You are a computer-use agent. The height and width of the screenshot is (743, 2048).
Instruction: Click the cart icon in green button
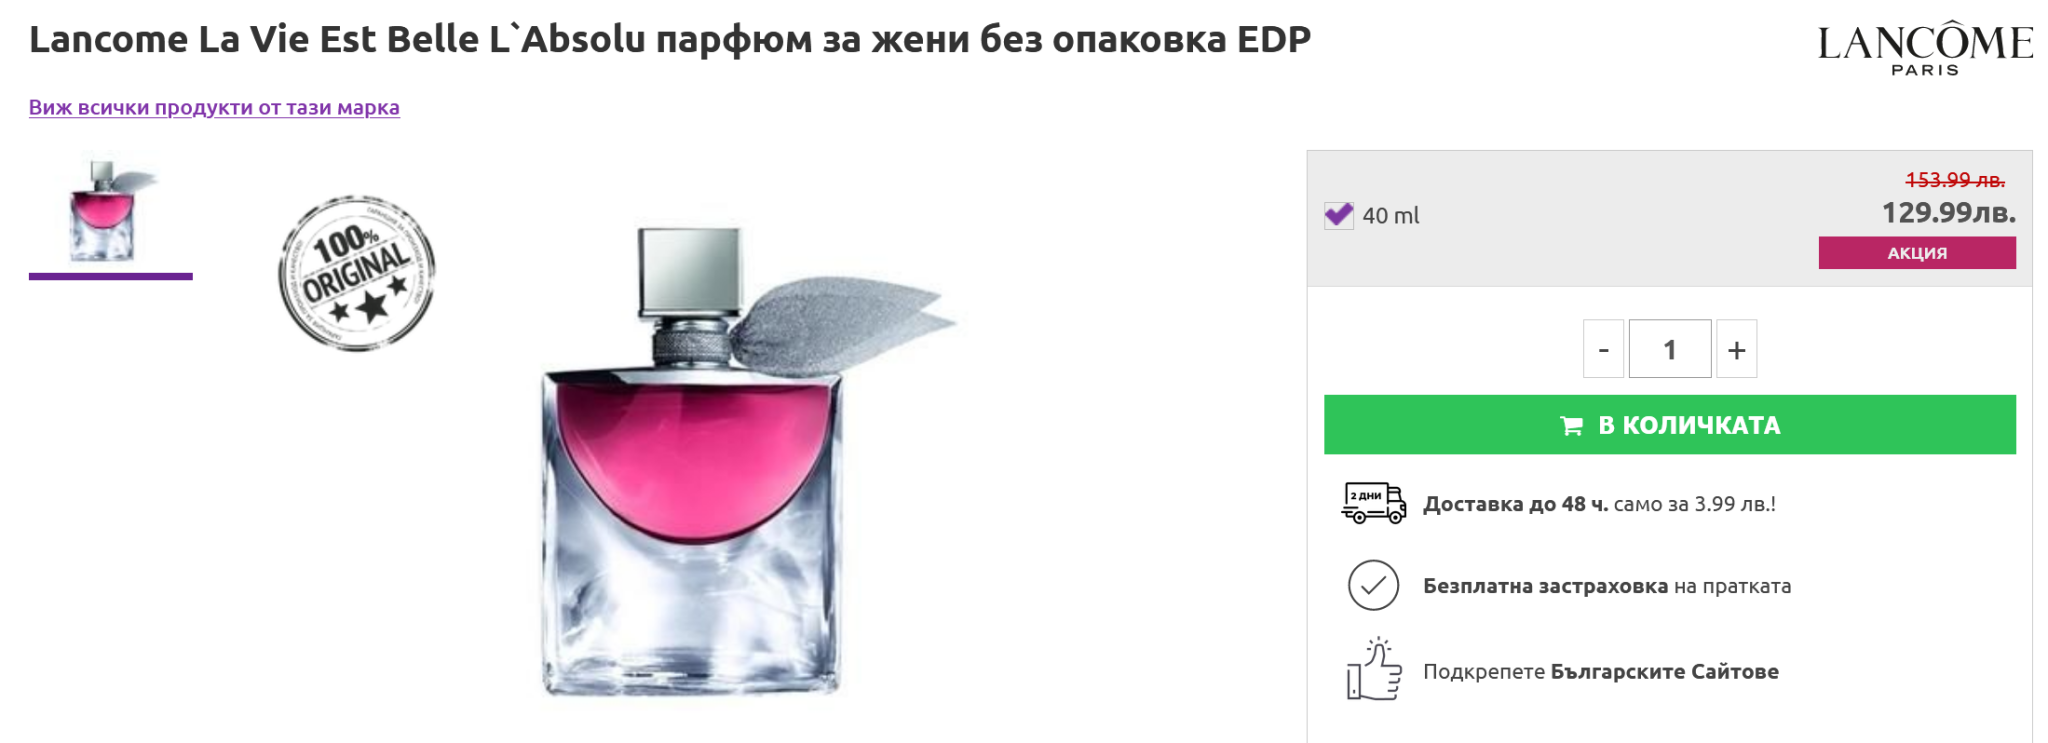coord(1571,426)
